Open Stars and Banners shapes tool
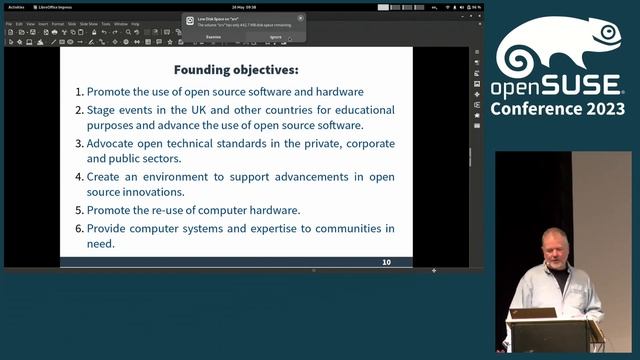The height and width of the screenshot is (360, 640). pos(170,42)
